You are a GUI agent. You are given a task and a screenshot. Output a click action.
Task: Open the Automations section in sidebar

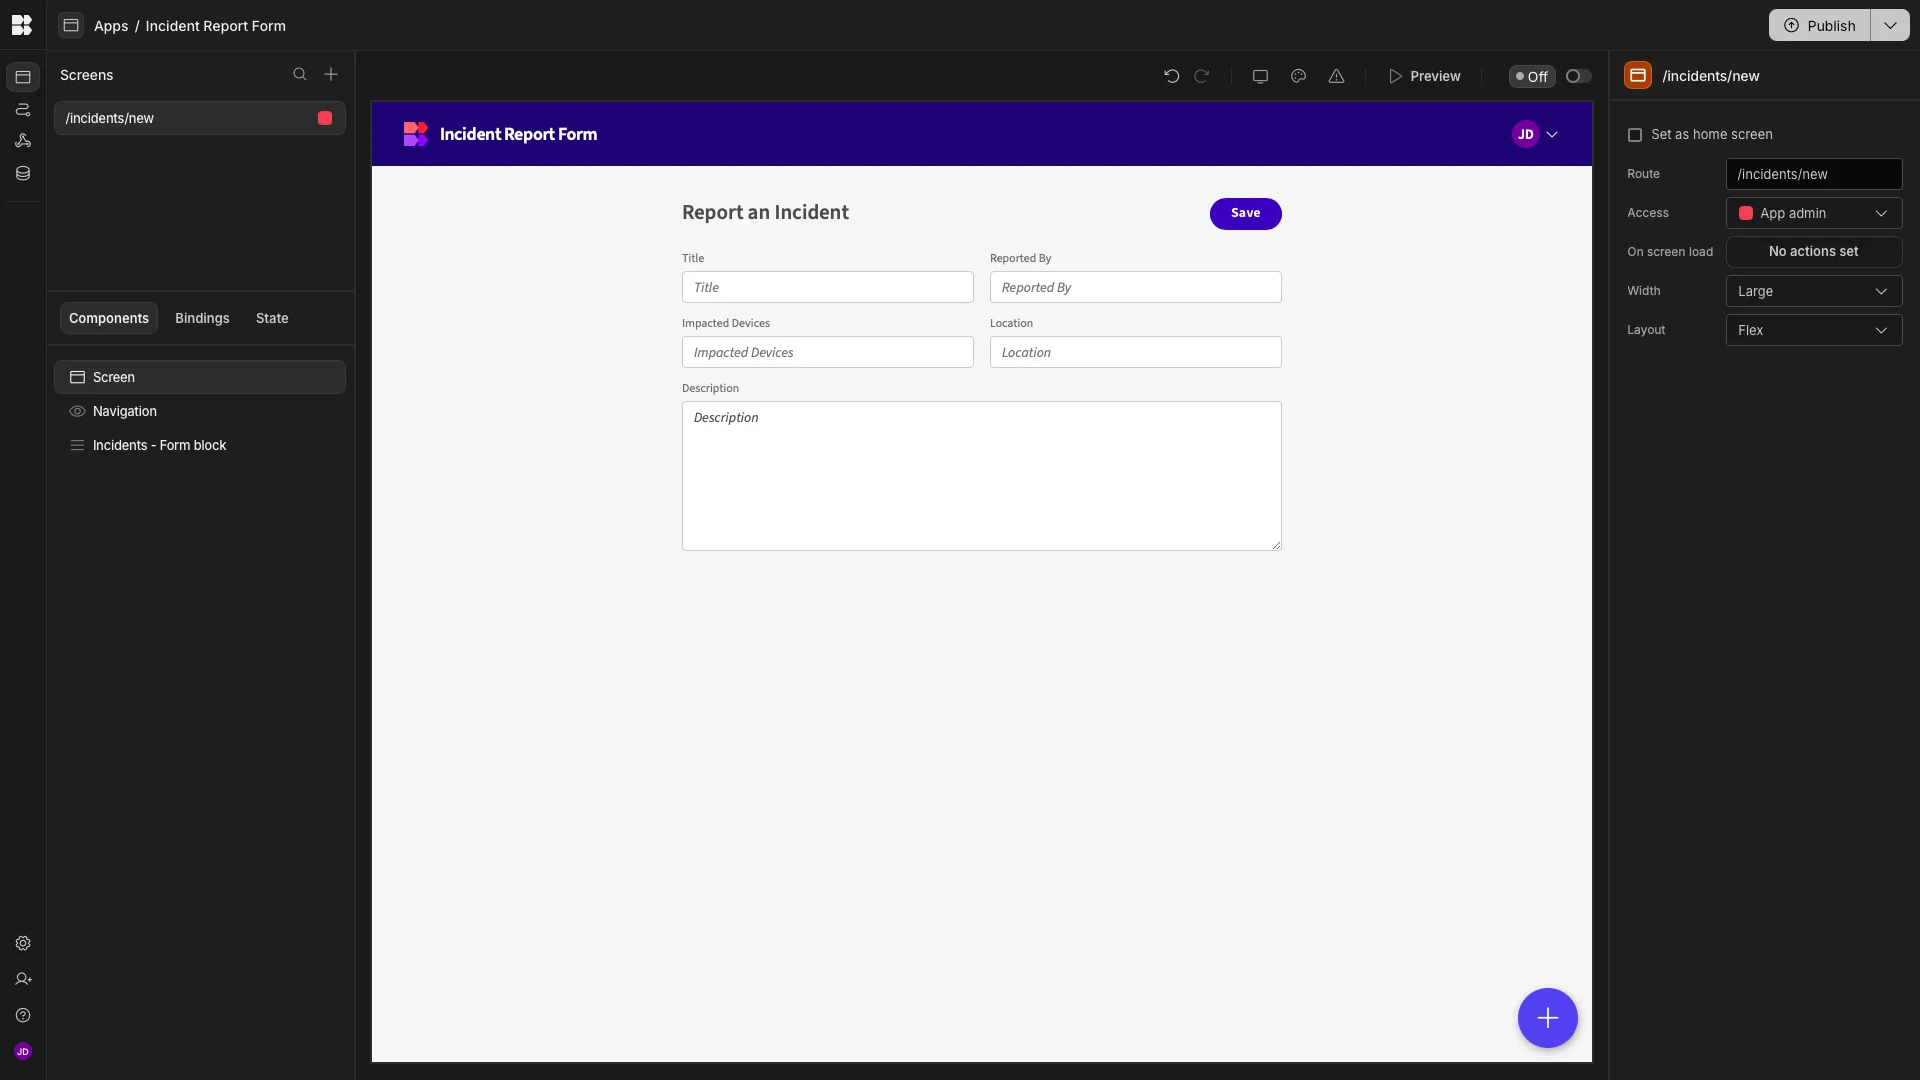[23, 109]
